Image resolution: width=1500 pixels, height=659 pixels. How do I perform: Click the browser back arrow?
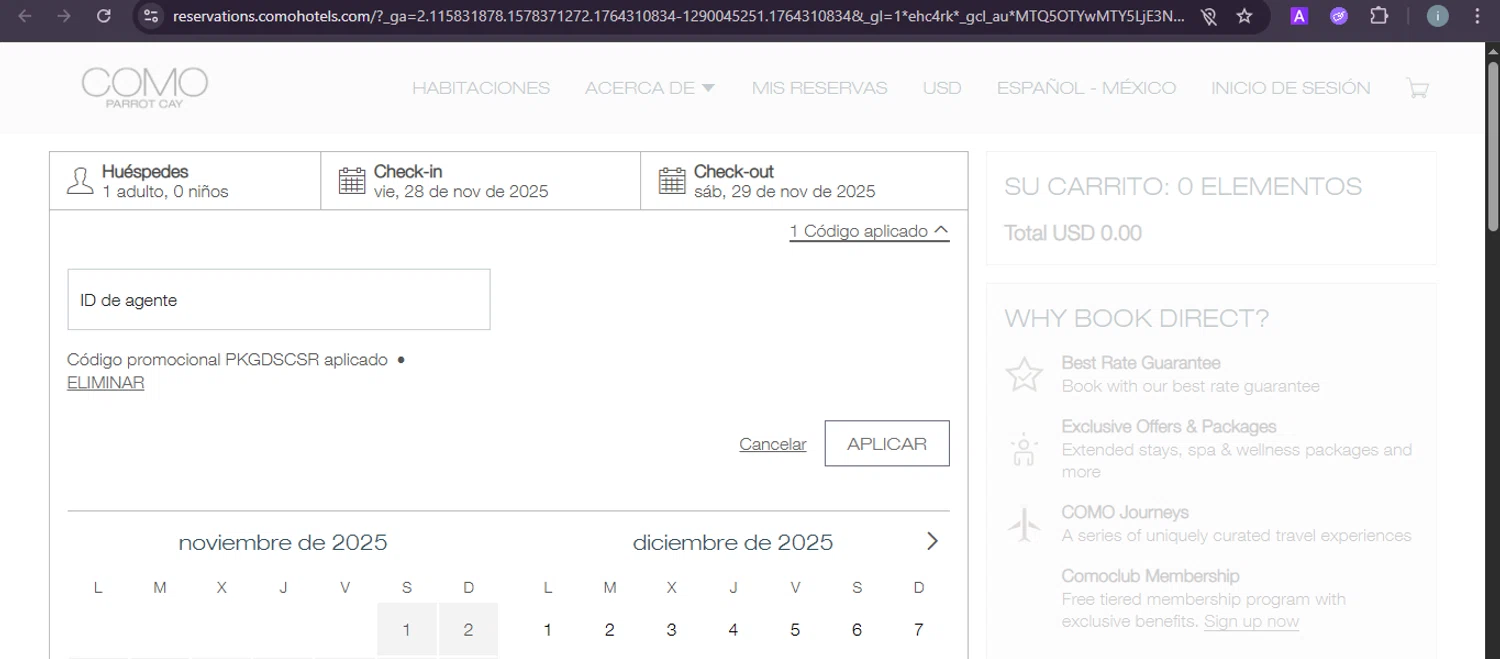(x=25, y=16)
